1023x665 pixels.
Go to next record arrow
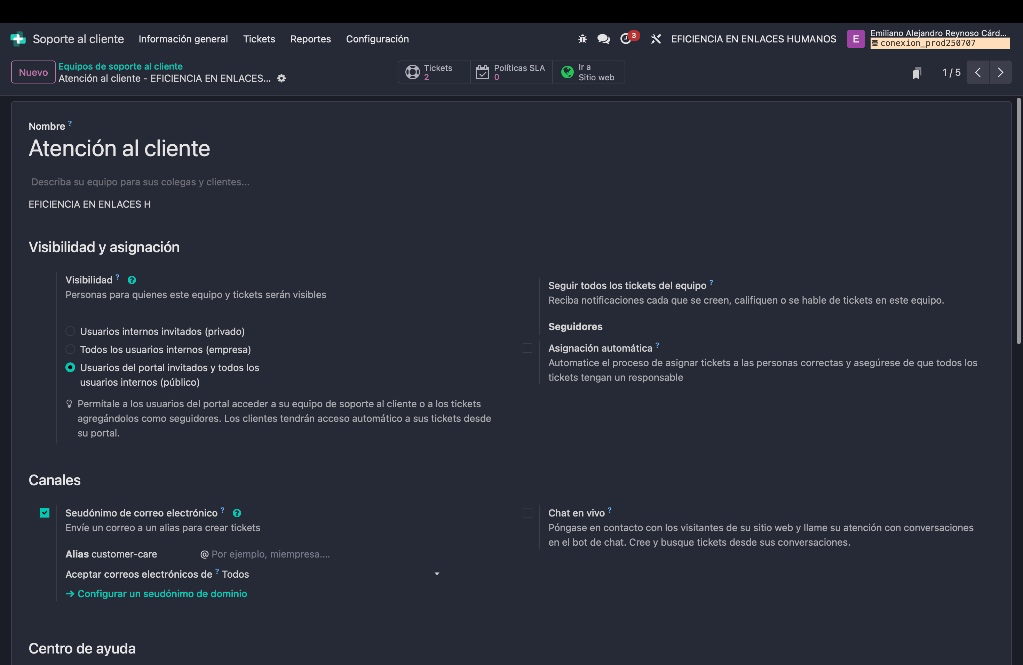pos(1000,72)
